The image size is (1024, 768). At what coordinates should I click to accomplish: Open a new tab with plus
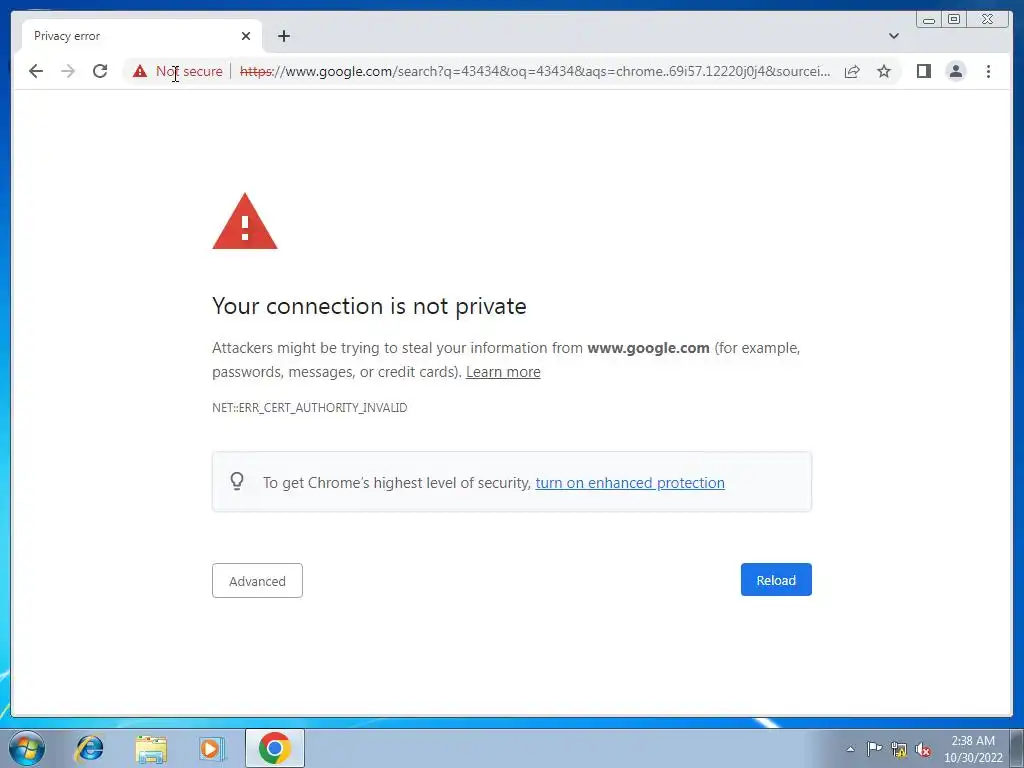(283, 36)
